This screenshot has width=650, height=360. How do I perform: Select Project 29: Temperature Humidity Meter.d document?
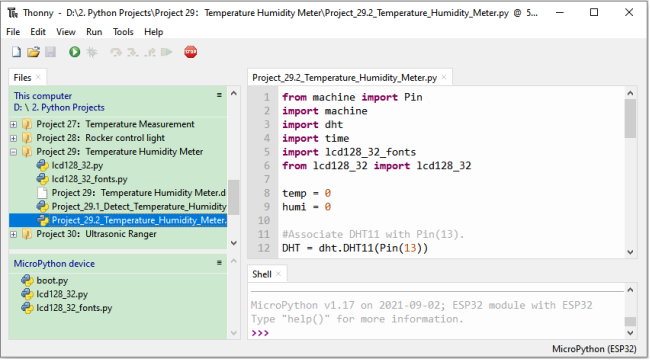pos(138,193)
